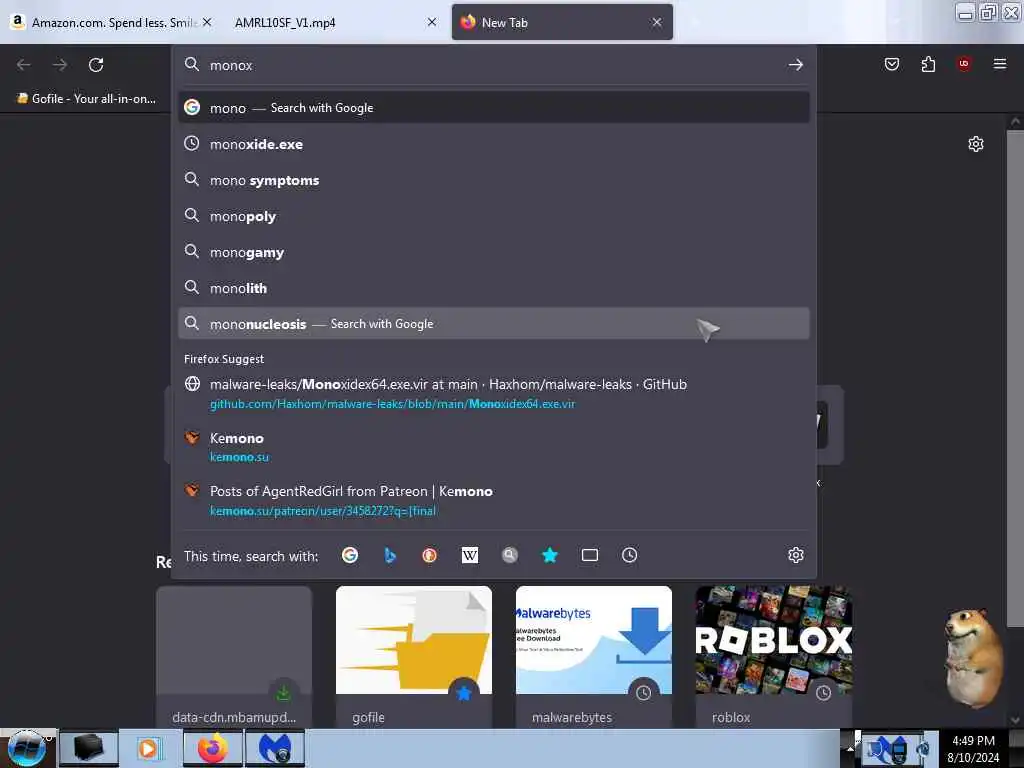Close the Amazon.com tab

[x=207, y=22]
